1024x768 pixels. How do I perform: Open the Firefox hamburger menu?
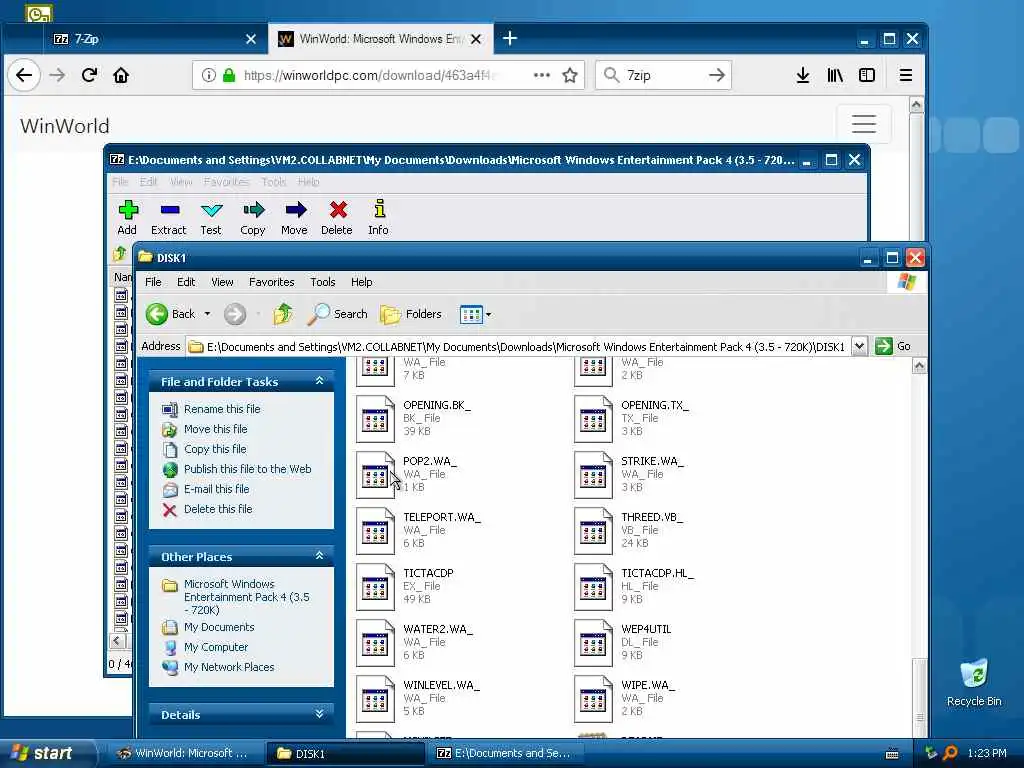pos(906,75)
